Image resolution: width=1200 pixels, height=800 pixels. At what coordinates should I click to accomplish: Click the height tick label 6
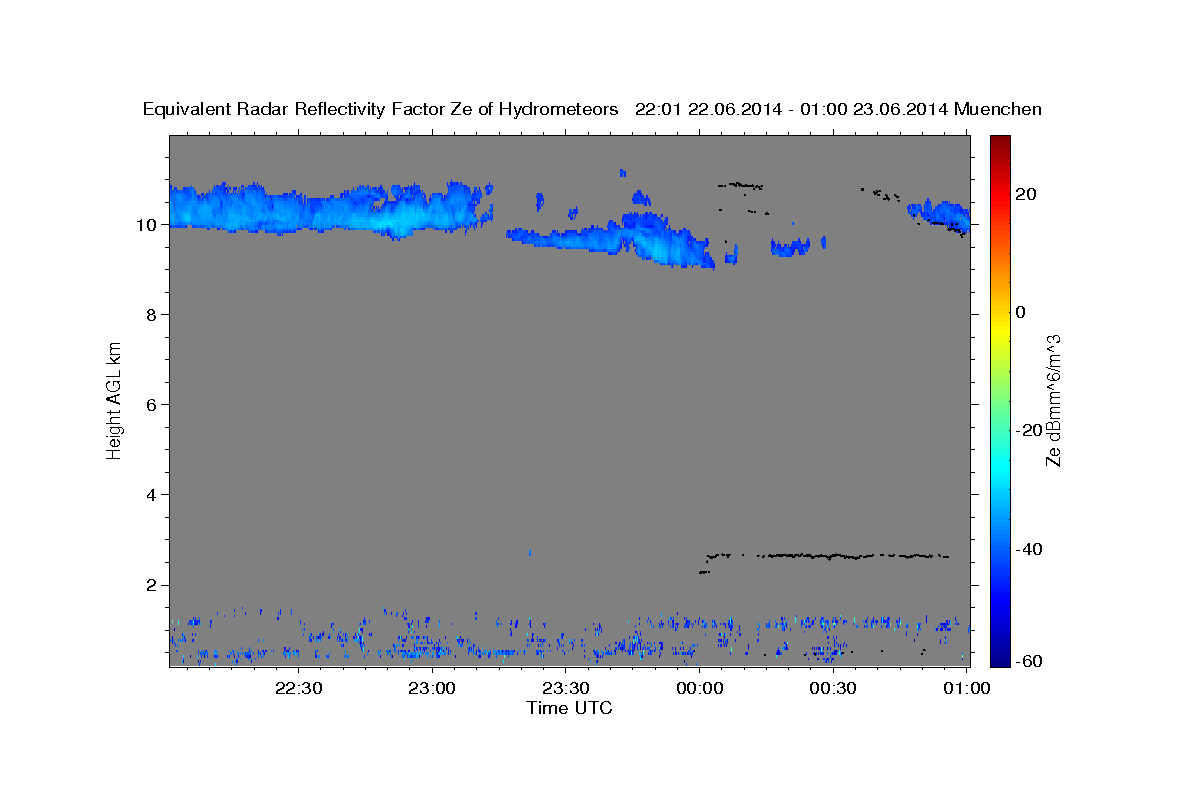pyautogui.click(x=150, y=405)
